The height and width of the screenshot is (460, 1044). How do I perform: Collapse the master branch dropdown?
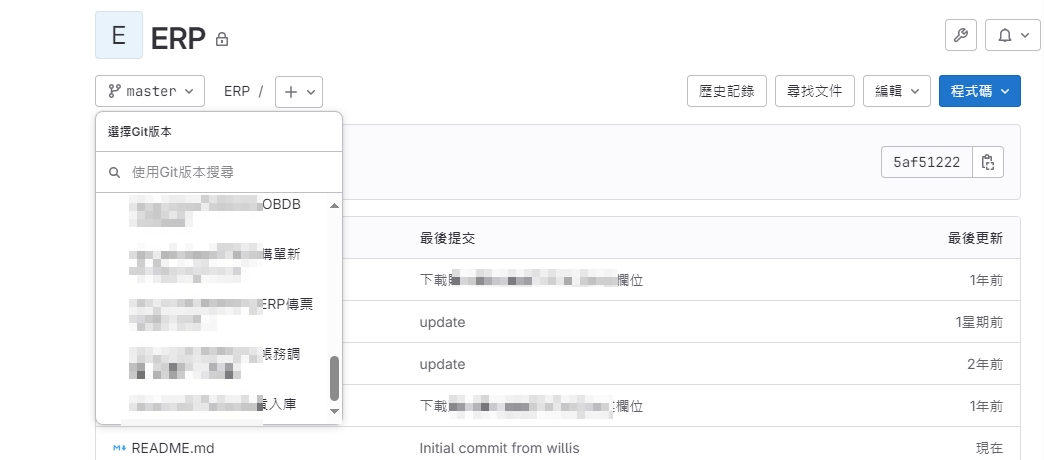click(x=150, y=91)
